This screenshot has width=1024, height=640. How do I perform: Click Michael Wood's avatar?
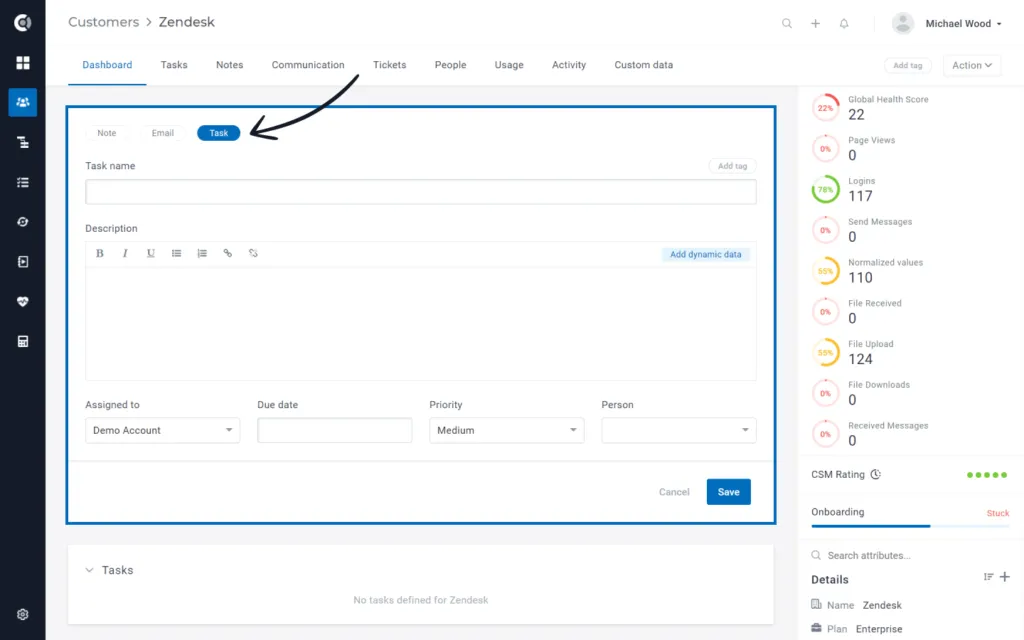pyautogui.click(x=903, y=24)
